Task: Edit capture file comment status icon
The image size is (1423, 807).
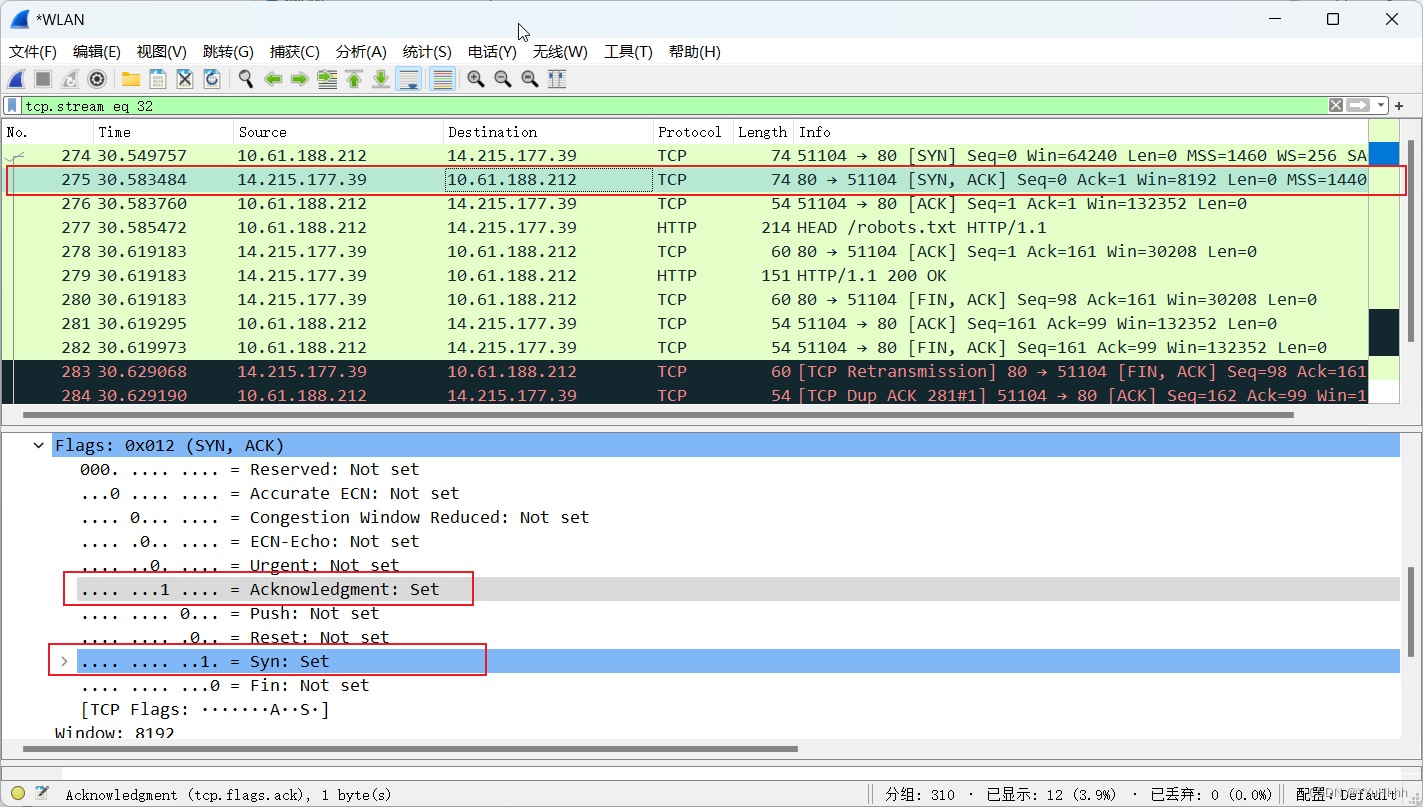Action: pos(42,794)
